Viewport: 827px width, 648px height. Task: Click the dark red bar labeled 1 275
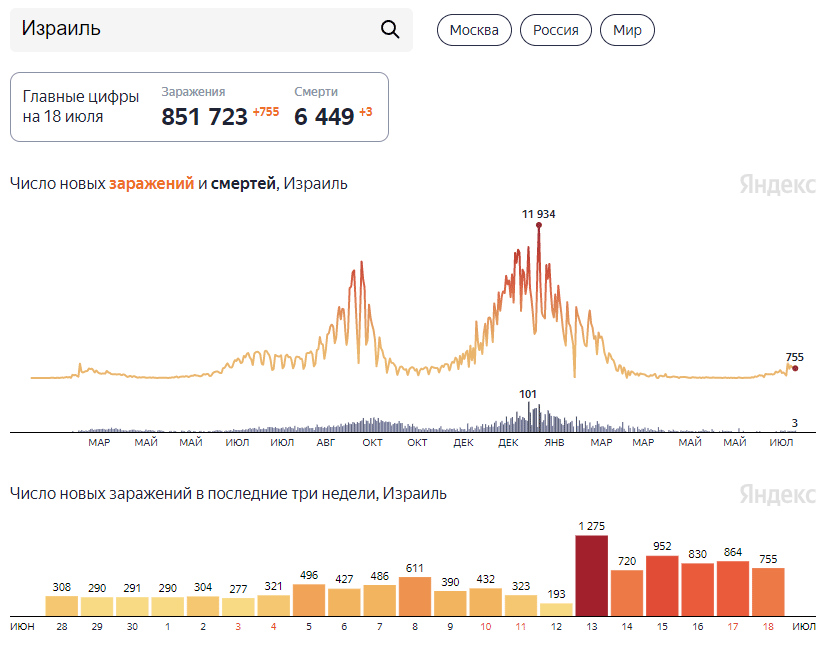pyautogui.click(x=592, y=575)
